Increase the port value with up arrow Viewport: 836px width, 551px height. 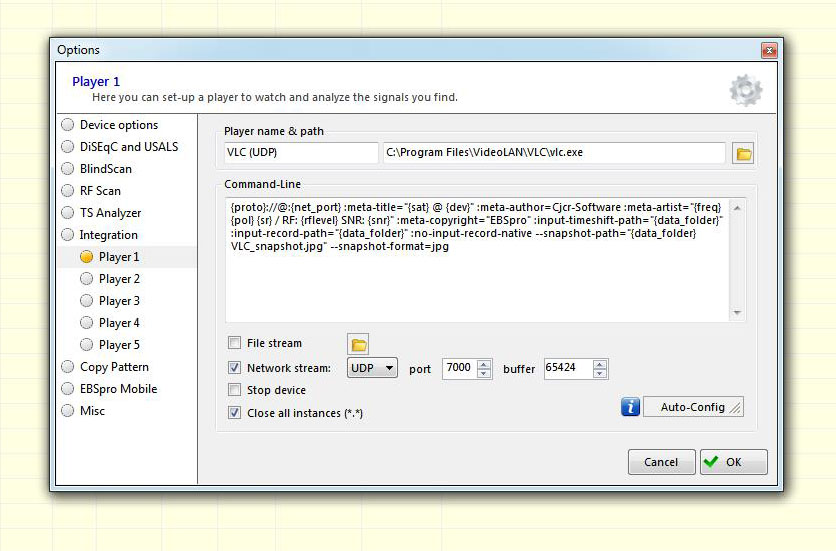[x=484, y=364]
